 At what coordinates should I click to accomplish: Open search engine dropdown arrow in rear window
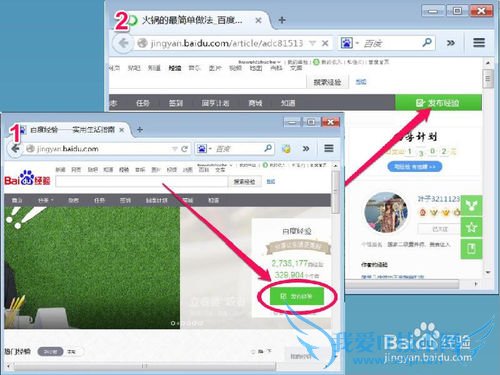point(357,43)
